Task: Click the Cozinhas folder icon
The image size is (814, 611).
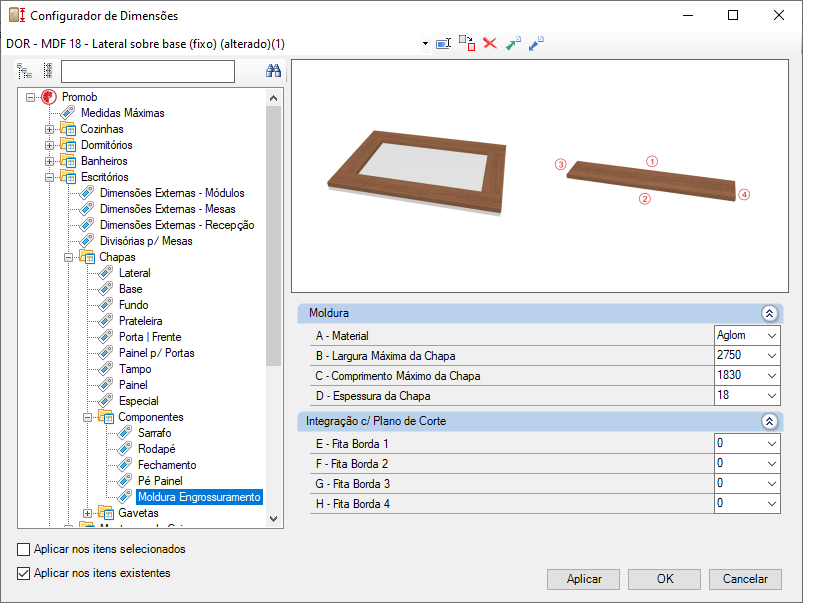Action: [68, 129]
